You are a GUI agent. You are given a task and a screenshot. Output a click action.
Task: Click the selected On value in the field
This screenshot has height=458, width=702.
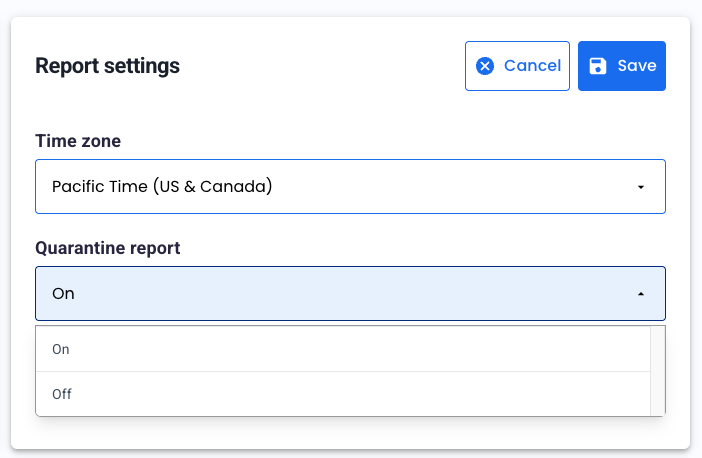pos(63,294)
